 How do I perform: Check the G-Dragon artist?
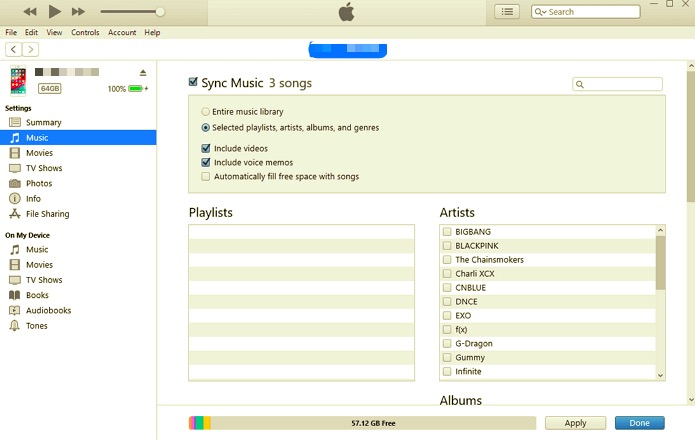click(447, 343)
